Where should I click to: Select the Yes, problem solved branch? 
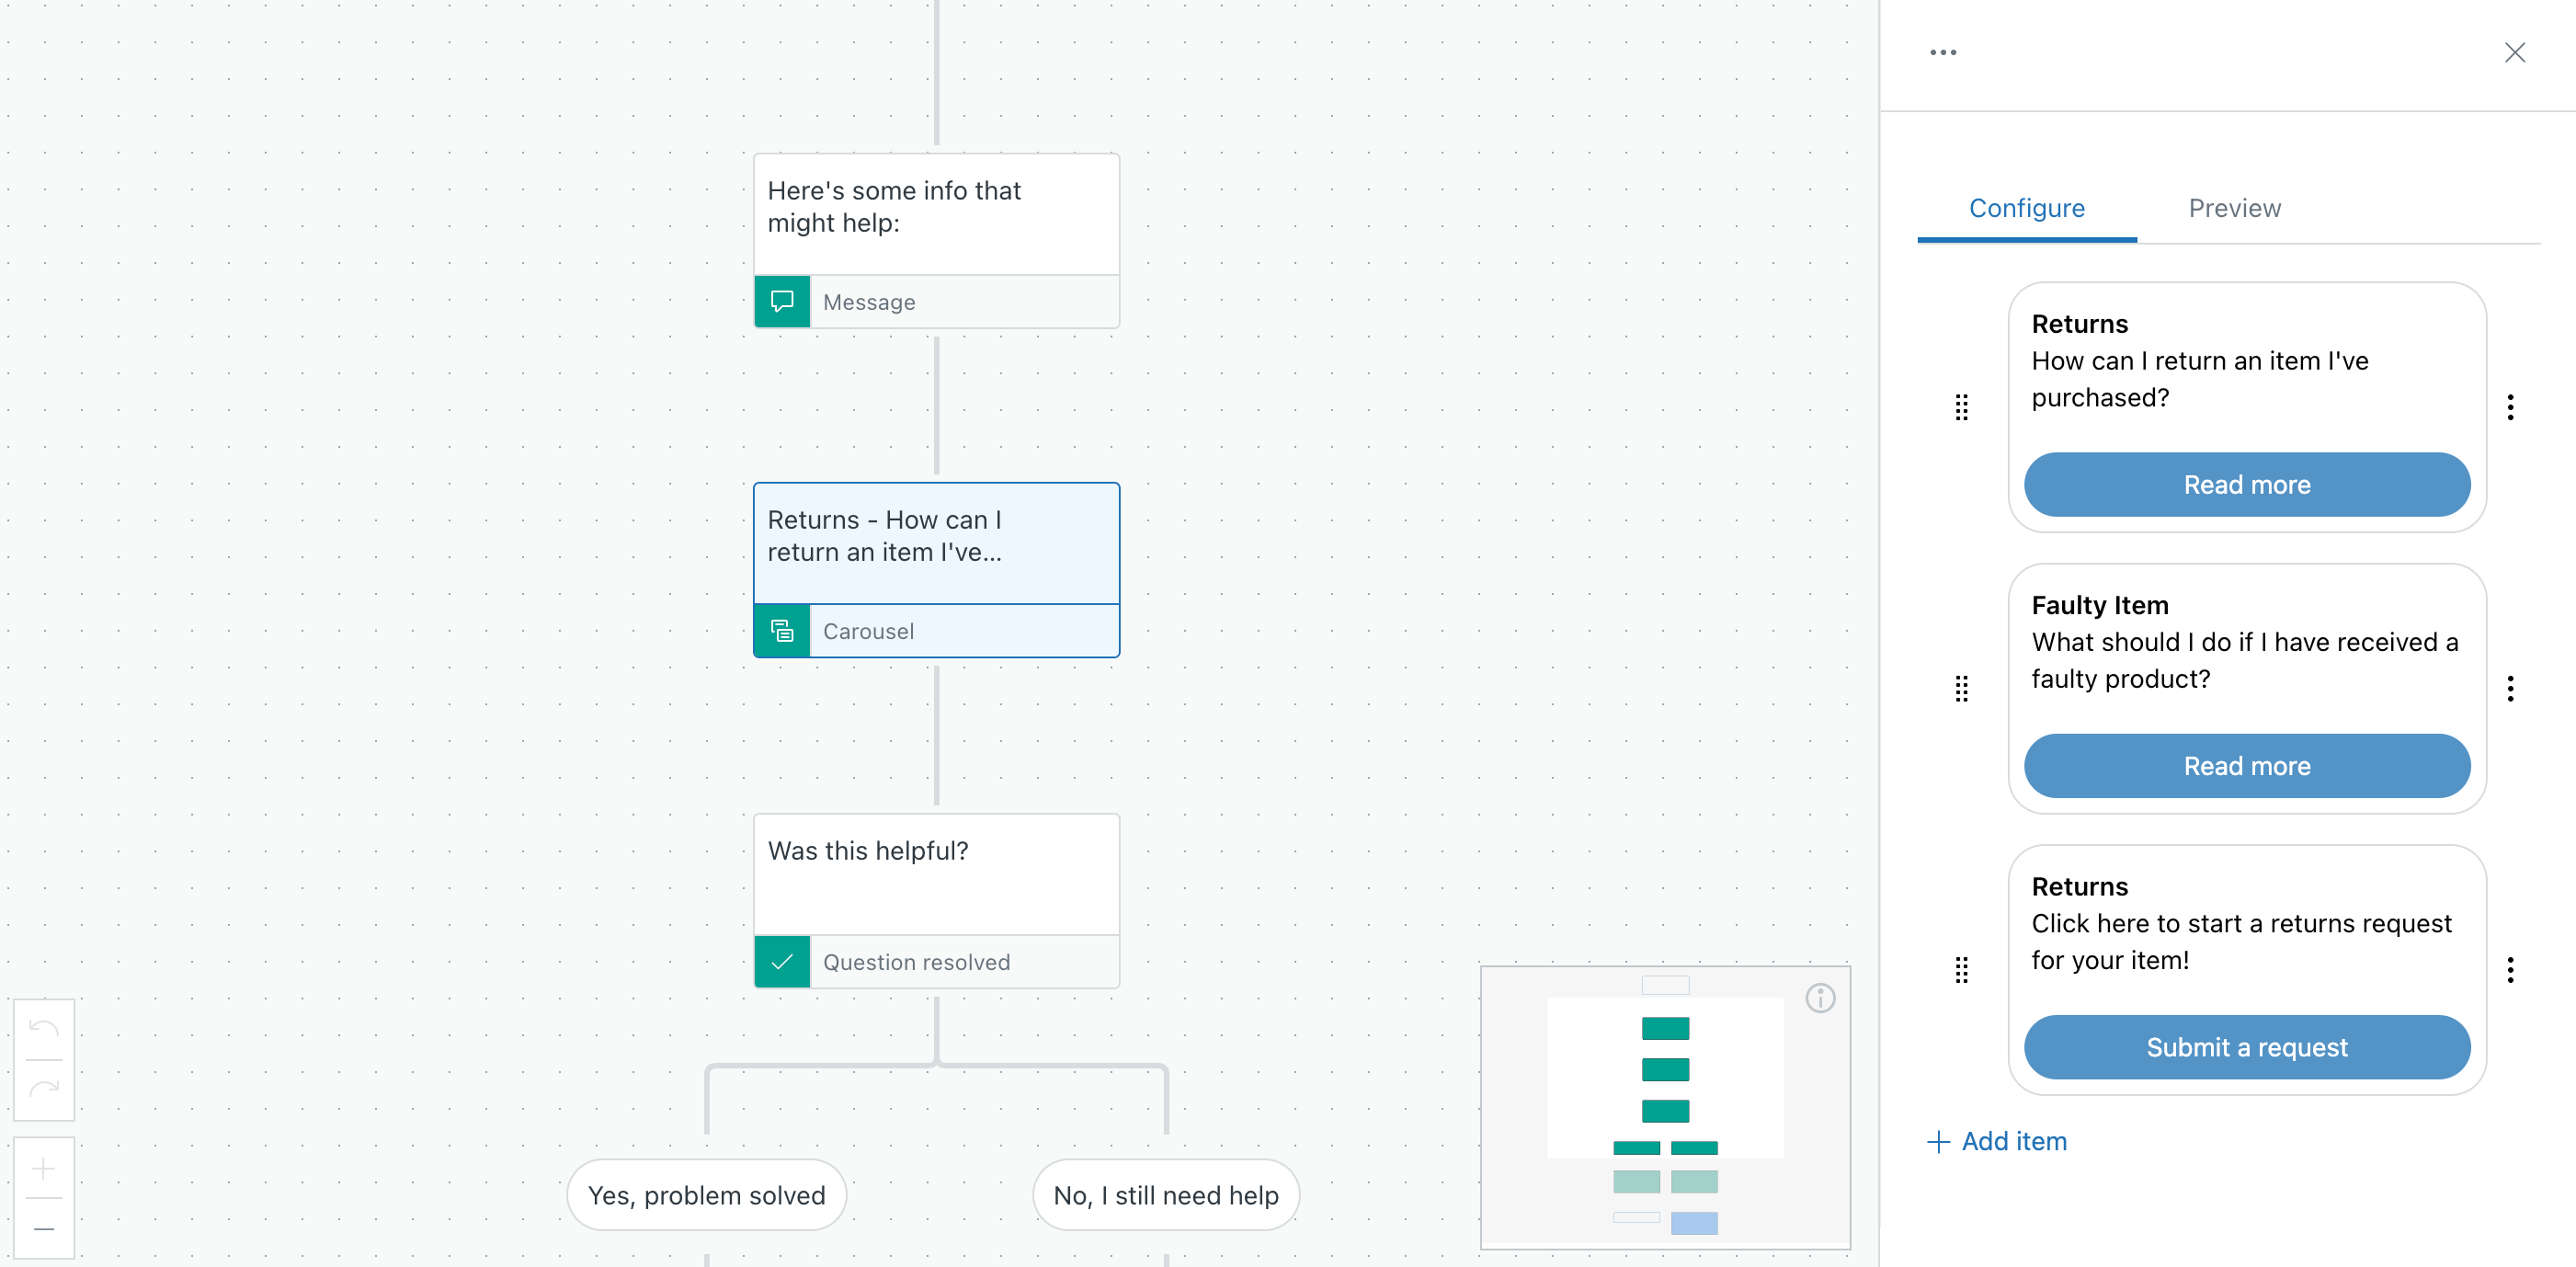point(706,1194)
